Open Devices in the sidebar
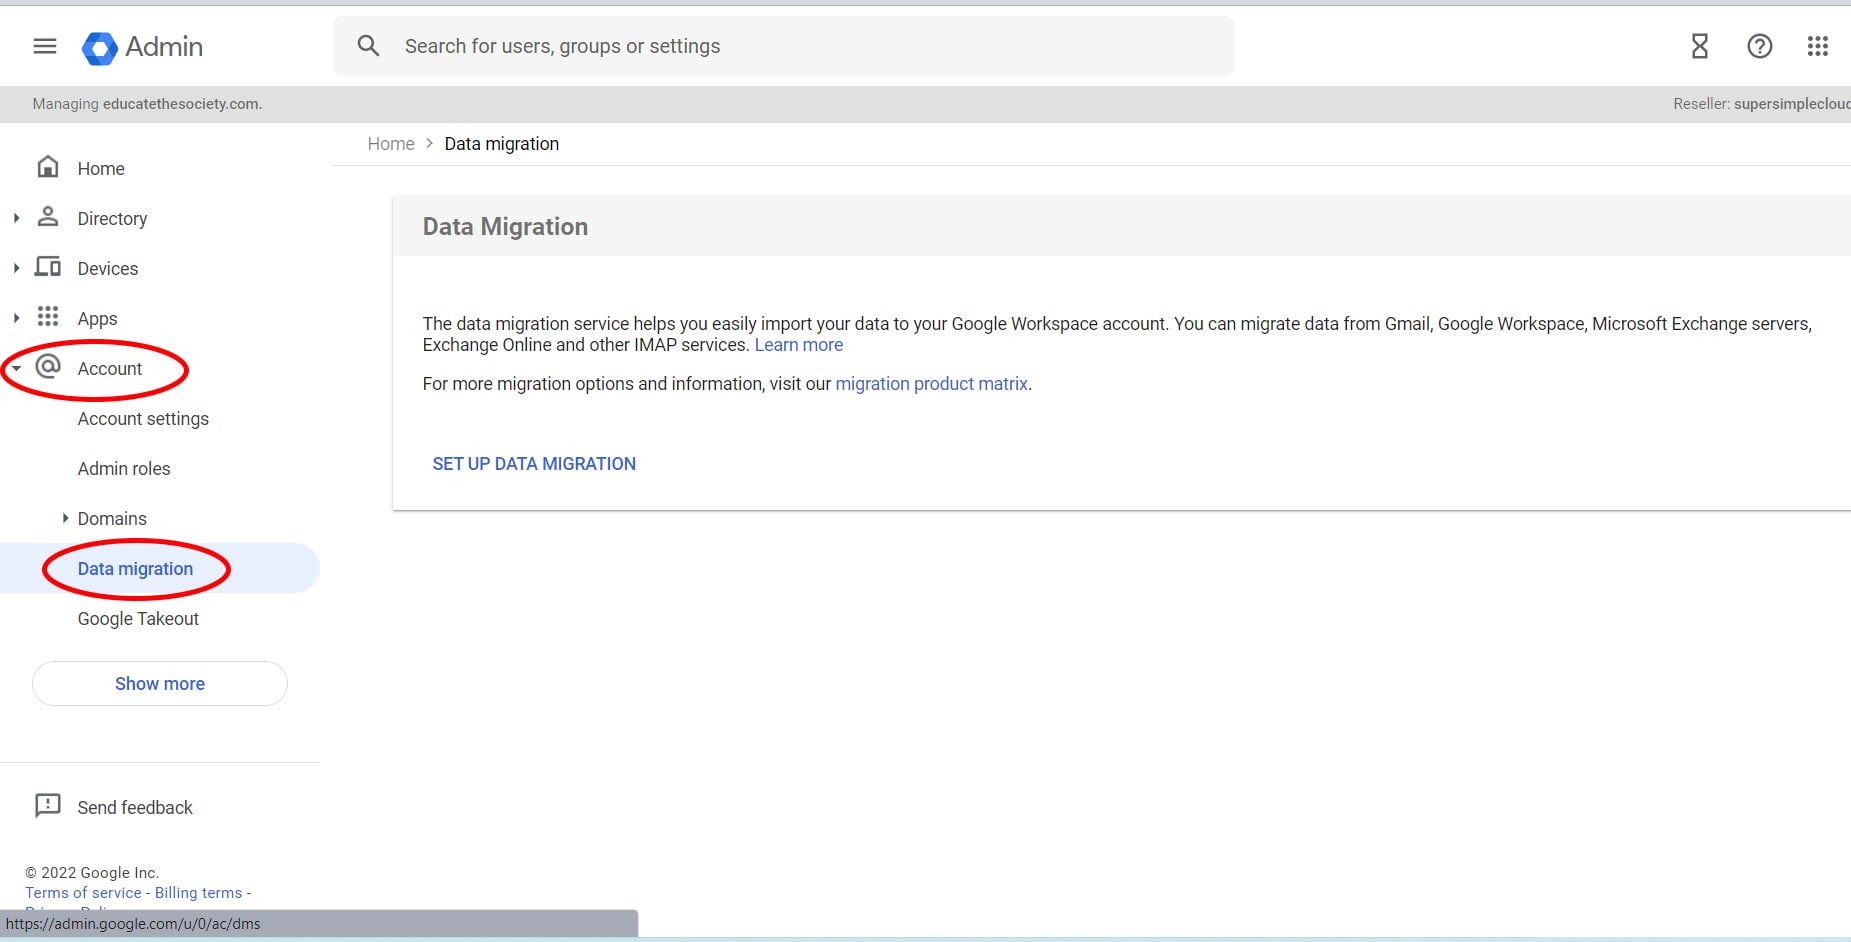 pyautogui.click(x=108, y=269)
